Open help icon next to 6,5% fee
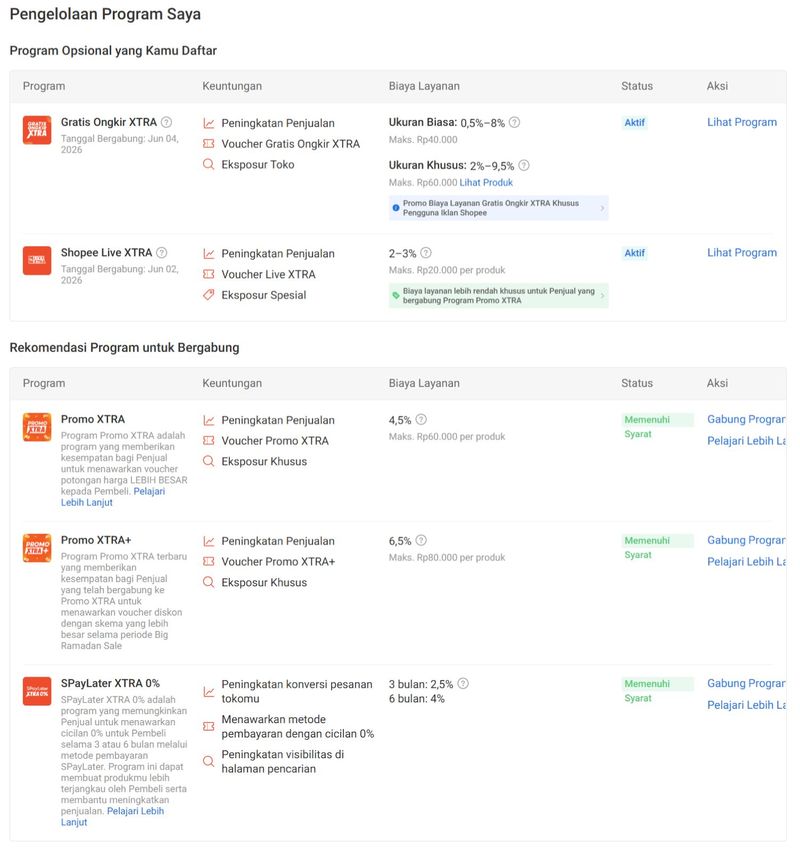 (x=421, y=540)
